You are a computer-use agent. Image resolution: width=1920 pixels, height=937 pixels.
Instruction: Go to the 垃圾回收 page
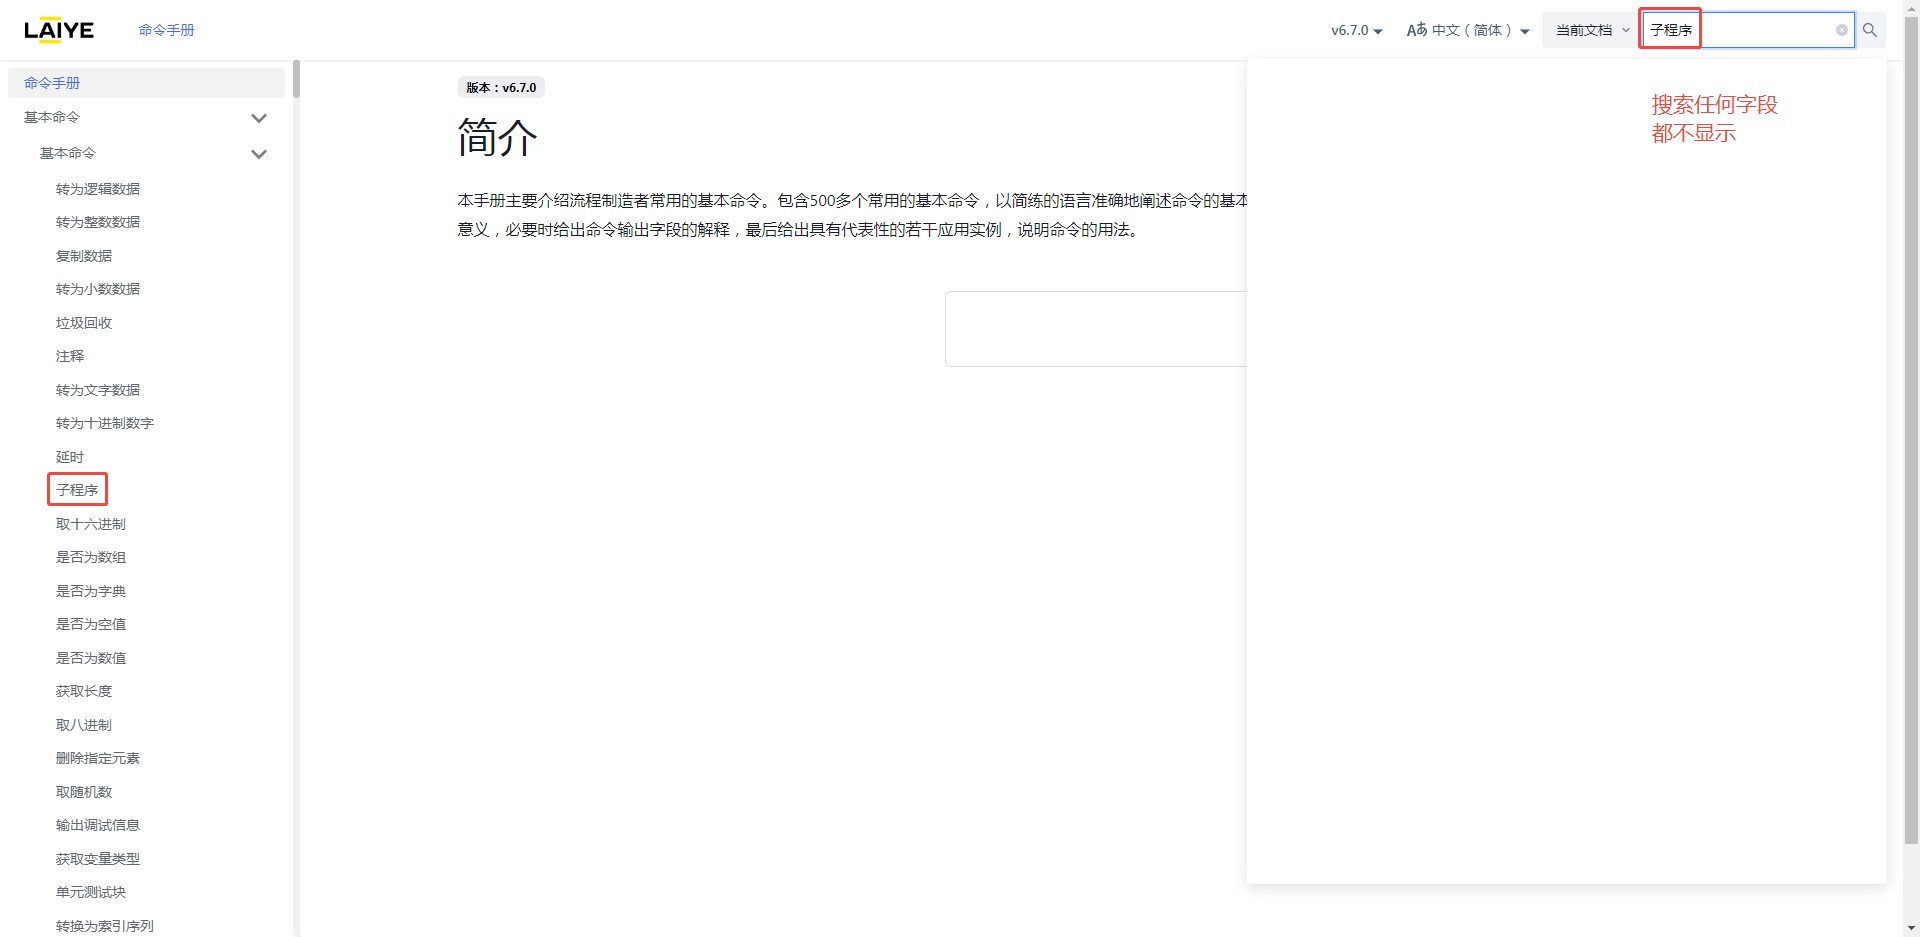point(84,323)
